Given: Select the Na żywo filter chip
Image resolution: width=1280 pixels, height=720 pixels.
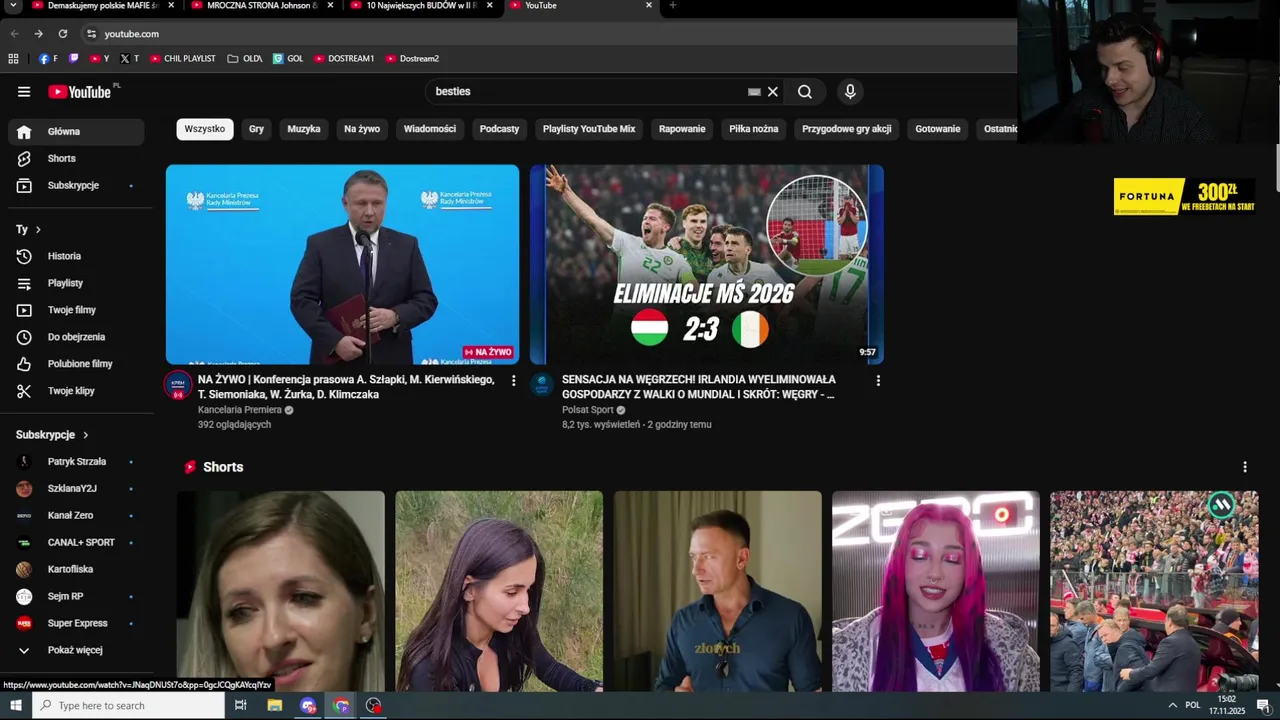Looking at the screenshot, I should 362,129.
